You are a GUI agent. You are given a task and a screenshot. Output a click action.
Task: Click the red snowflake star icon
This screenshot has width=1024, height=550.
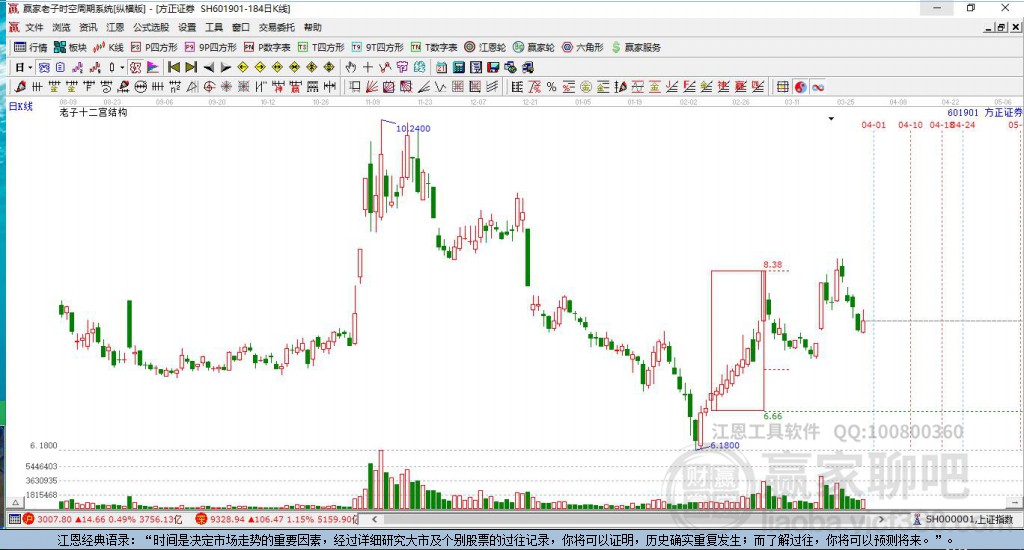pyautogui.click(x=226, y=87)
